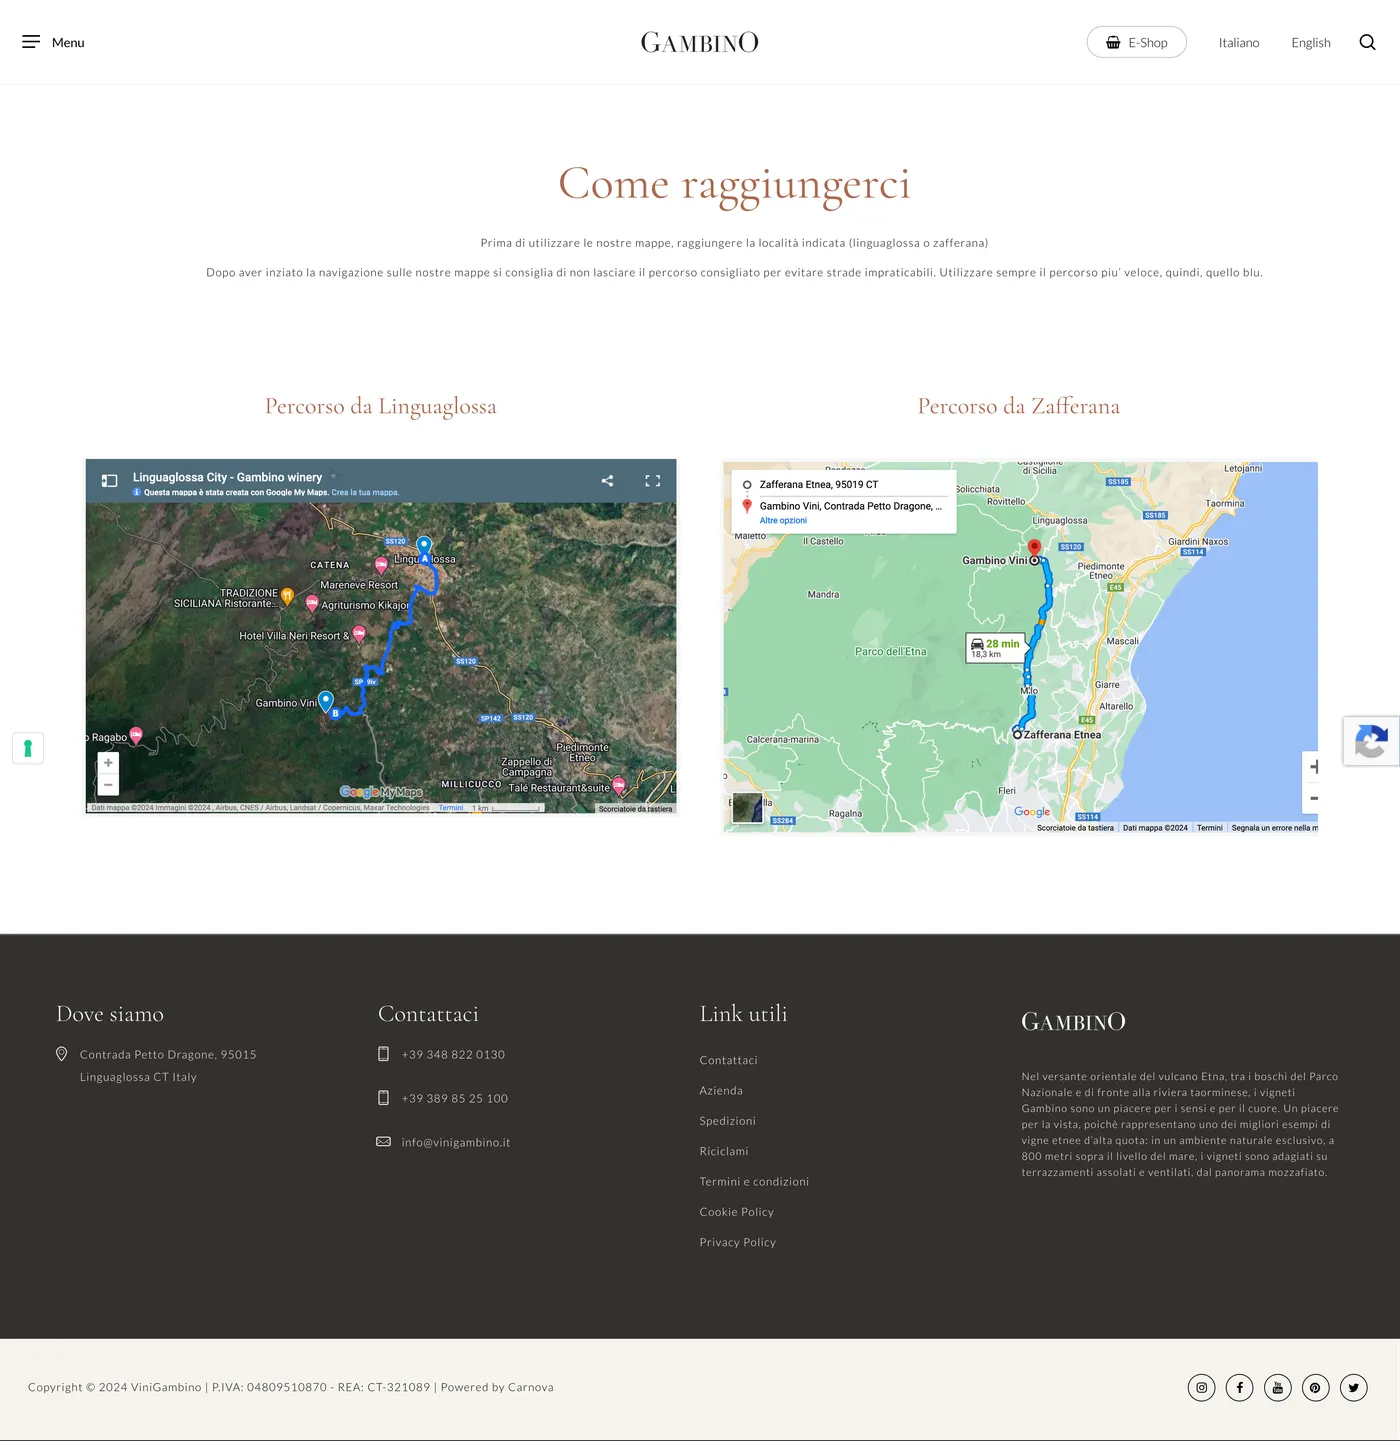1400x1441 pixels.
Task: Open the hamburger Menu icon
Action: 31,42
